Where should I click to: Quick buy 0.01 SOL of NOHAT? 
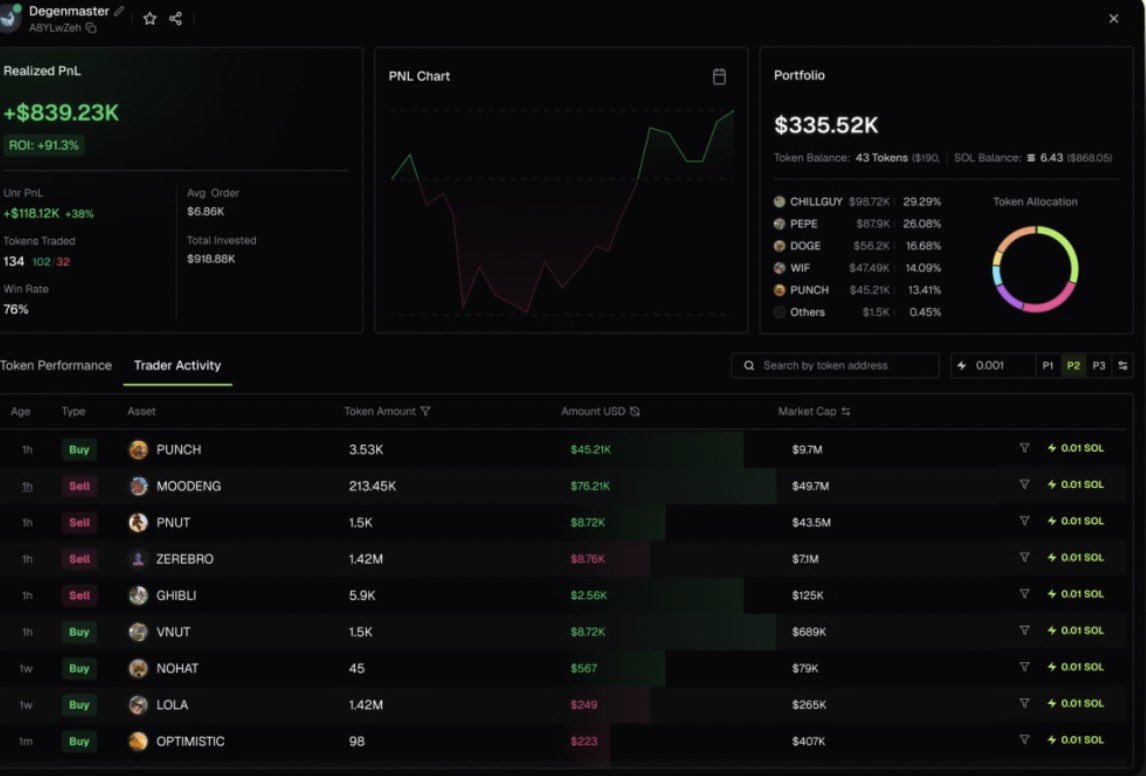point(1075,666)
